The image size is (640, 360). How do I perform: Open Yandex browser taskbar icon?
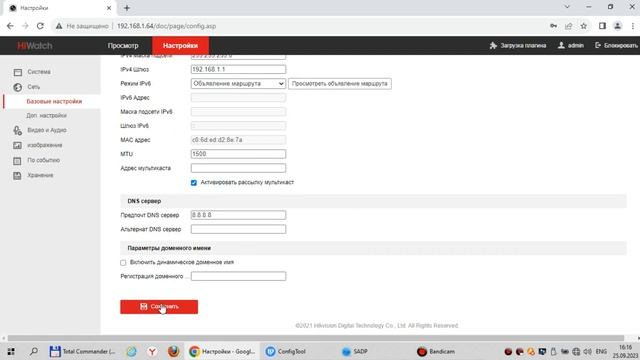[x=152, y=351]
